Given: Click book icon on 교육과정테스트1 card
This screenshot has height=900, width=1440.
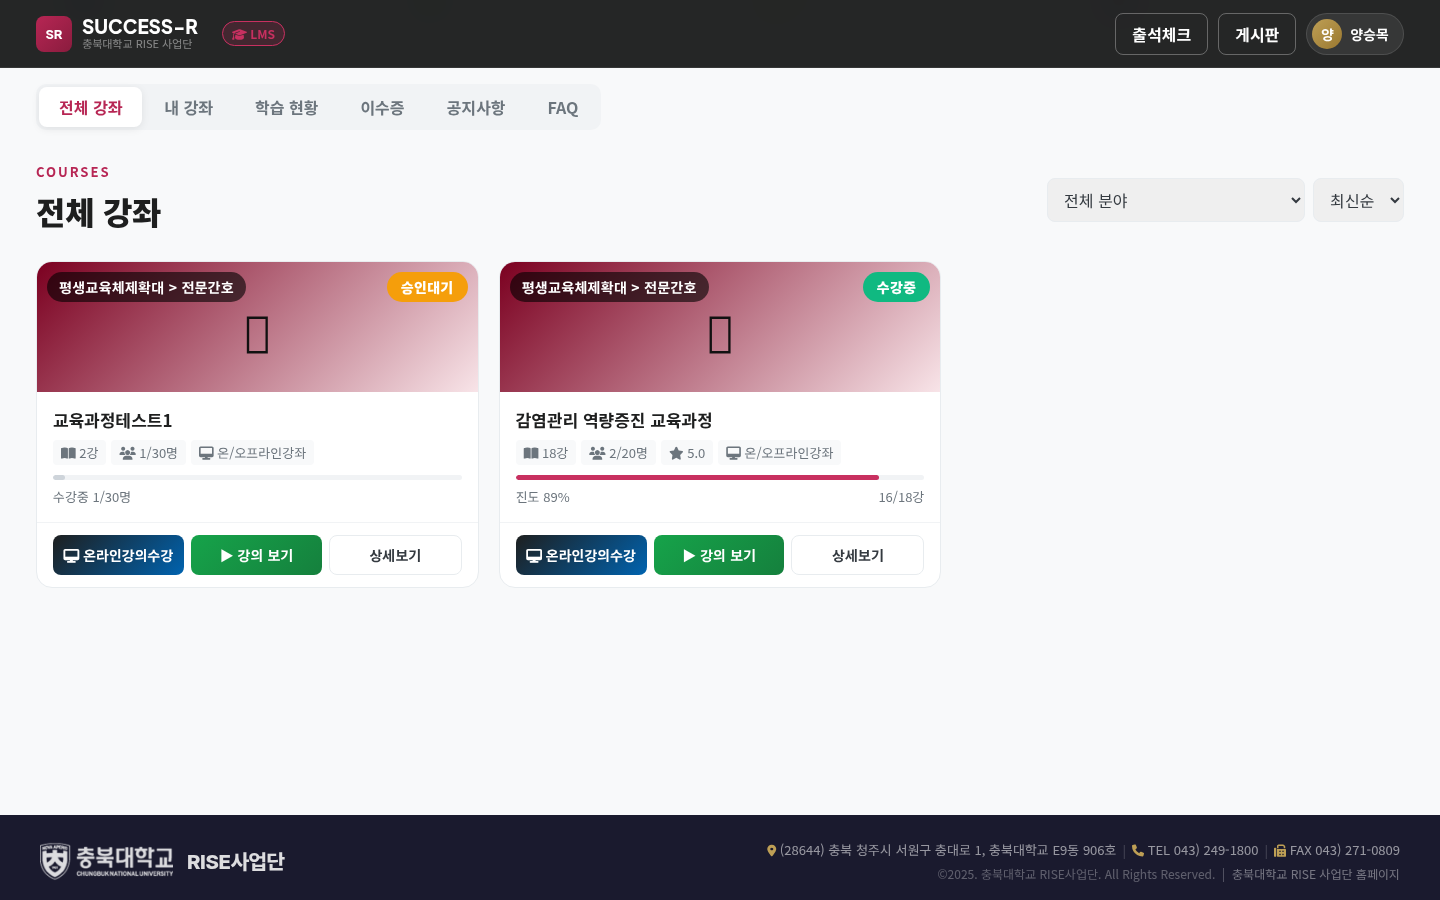Looking at the screenshot, I should pos(68,453).
